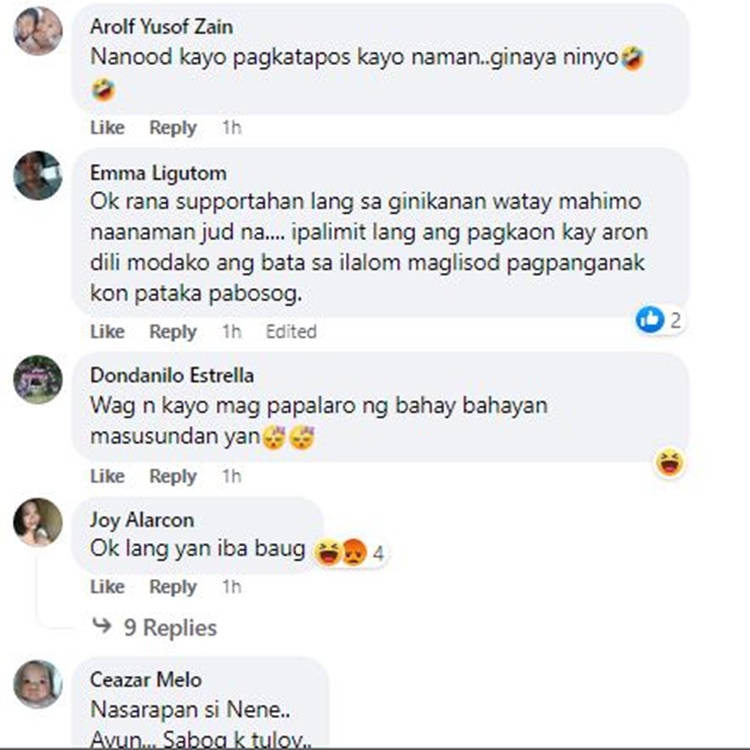Open Arolf Yusof Zain's profile picture
Viewport: 750px width, 750px height.
(38, 31)
